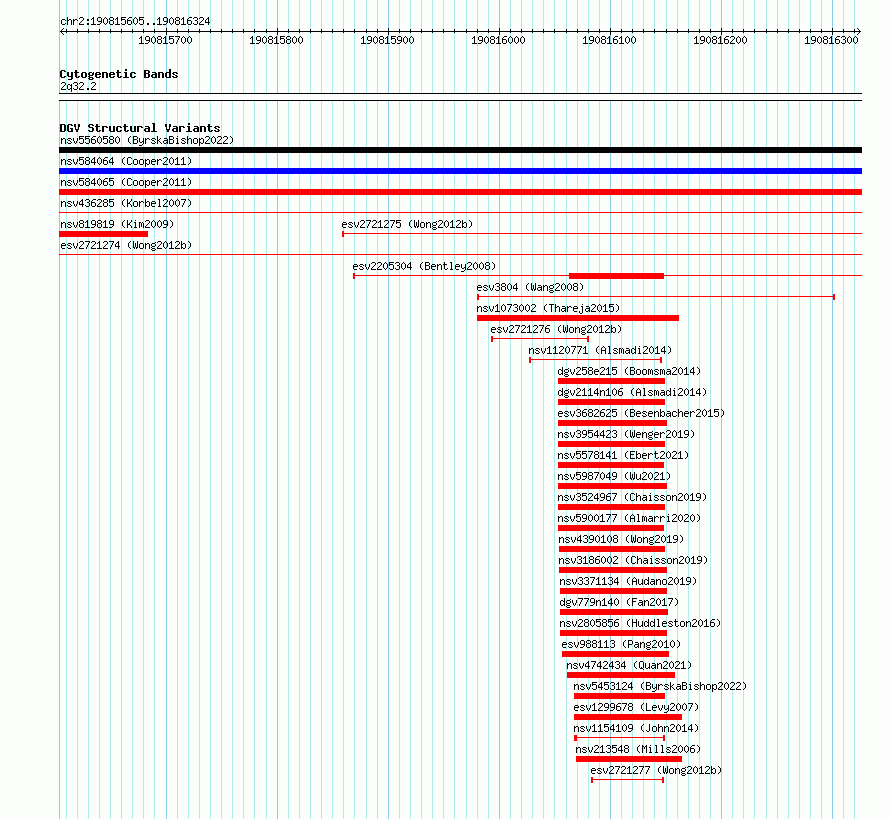
Task: Select the esv2721277 bracketed line
Action: 628,780
